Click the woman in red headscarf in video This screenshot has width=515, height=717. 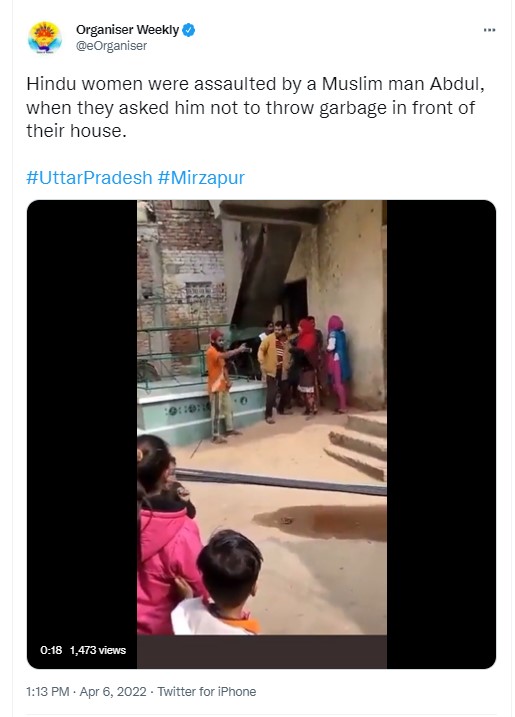point(306,366)
